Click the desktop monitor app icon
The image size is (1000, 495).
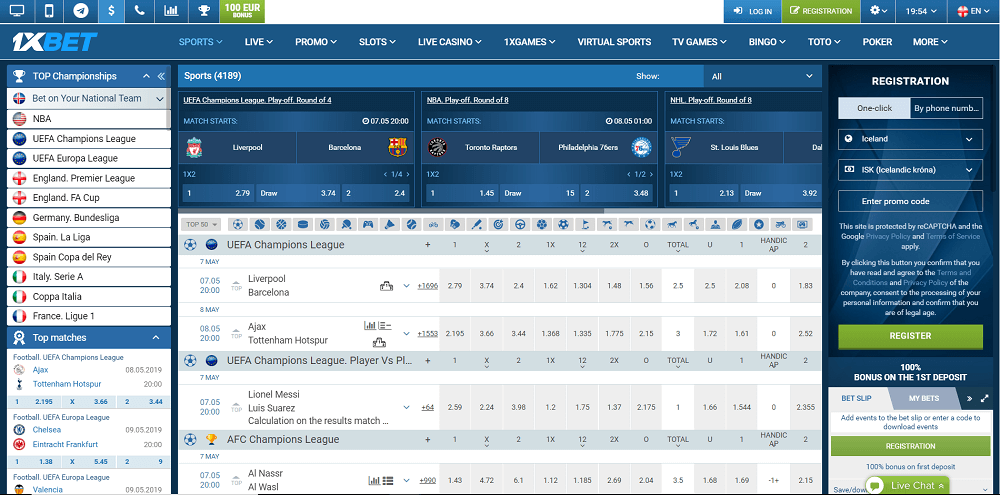coord(18,11)
